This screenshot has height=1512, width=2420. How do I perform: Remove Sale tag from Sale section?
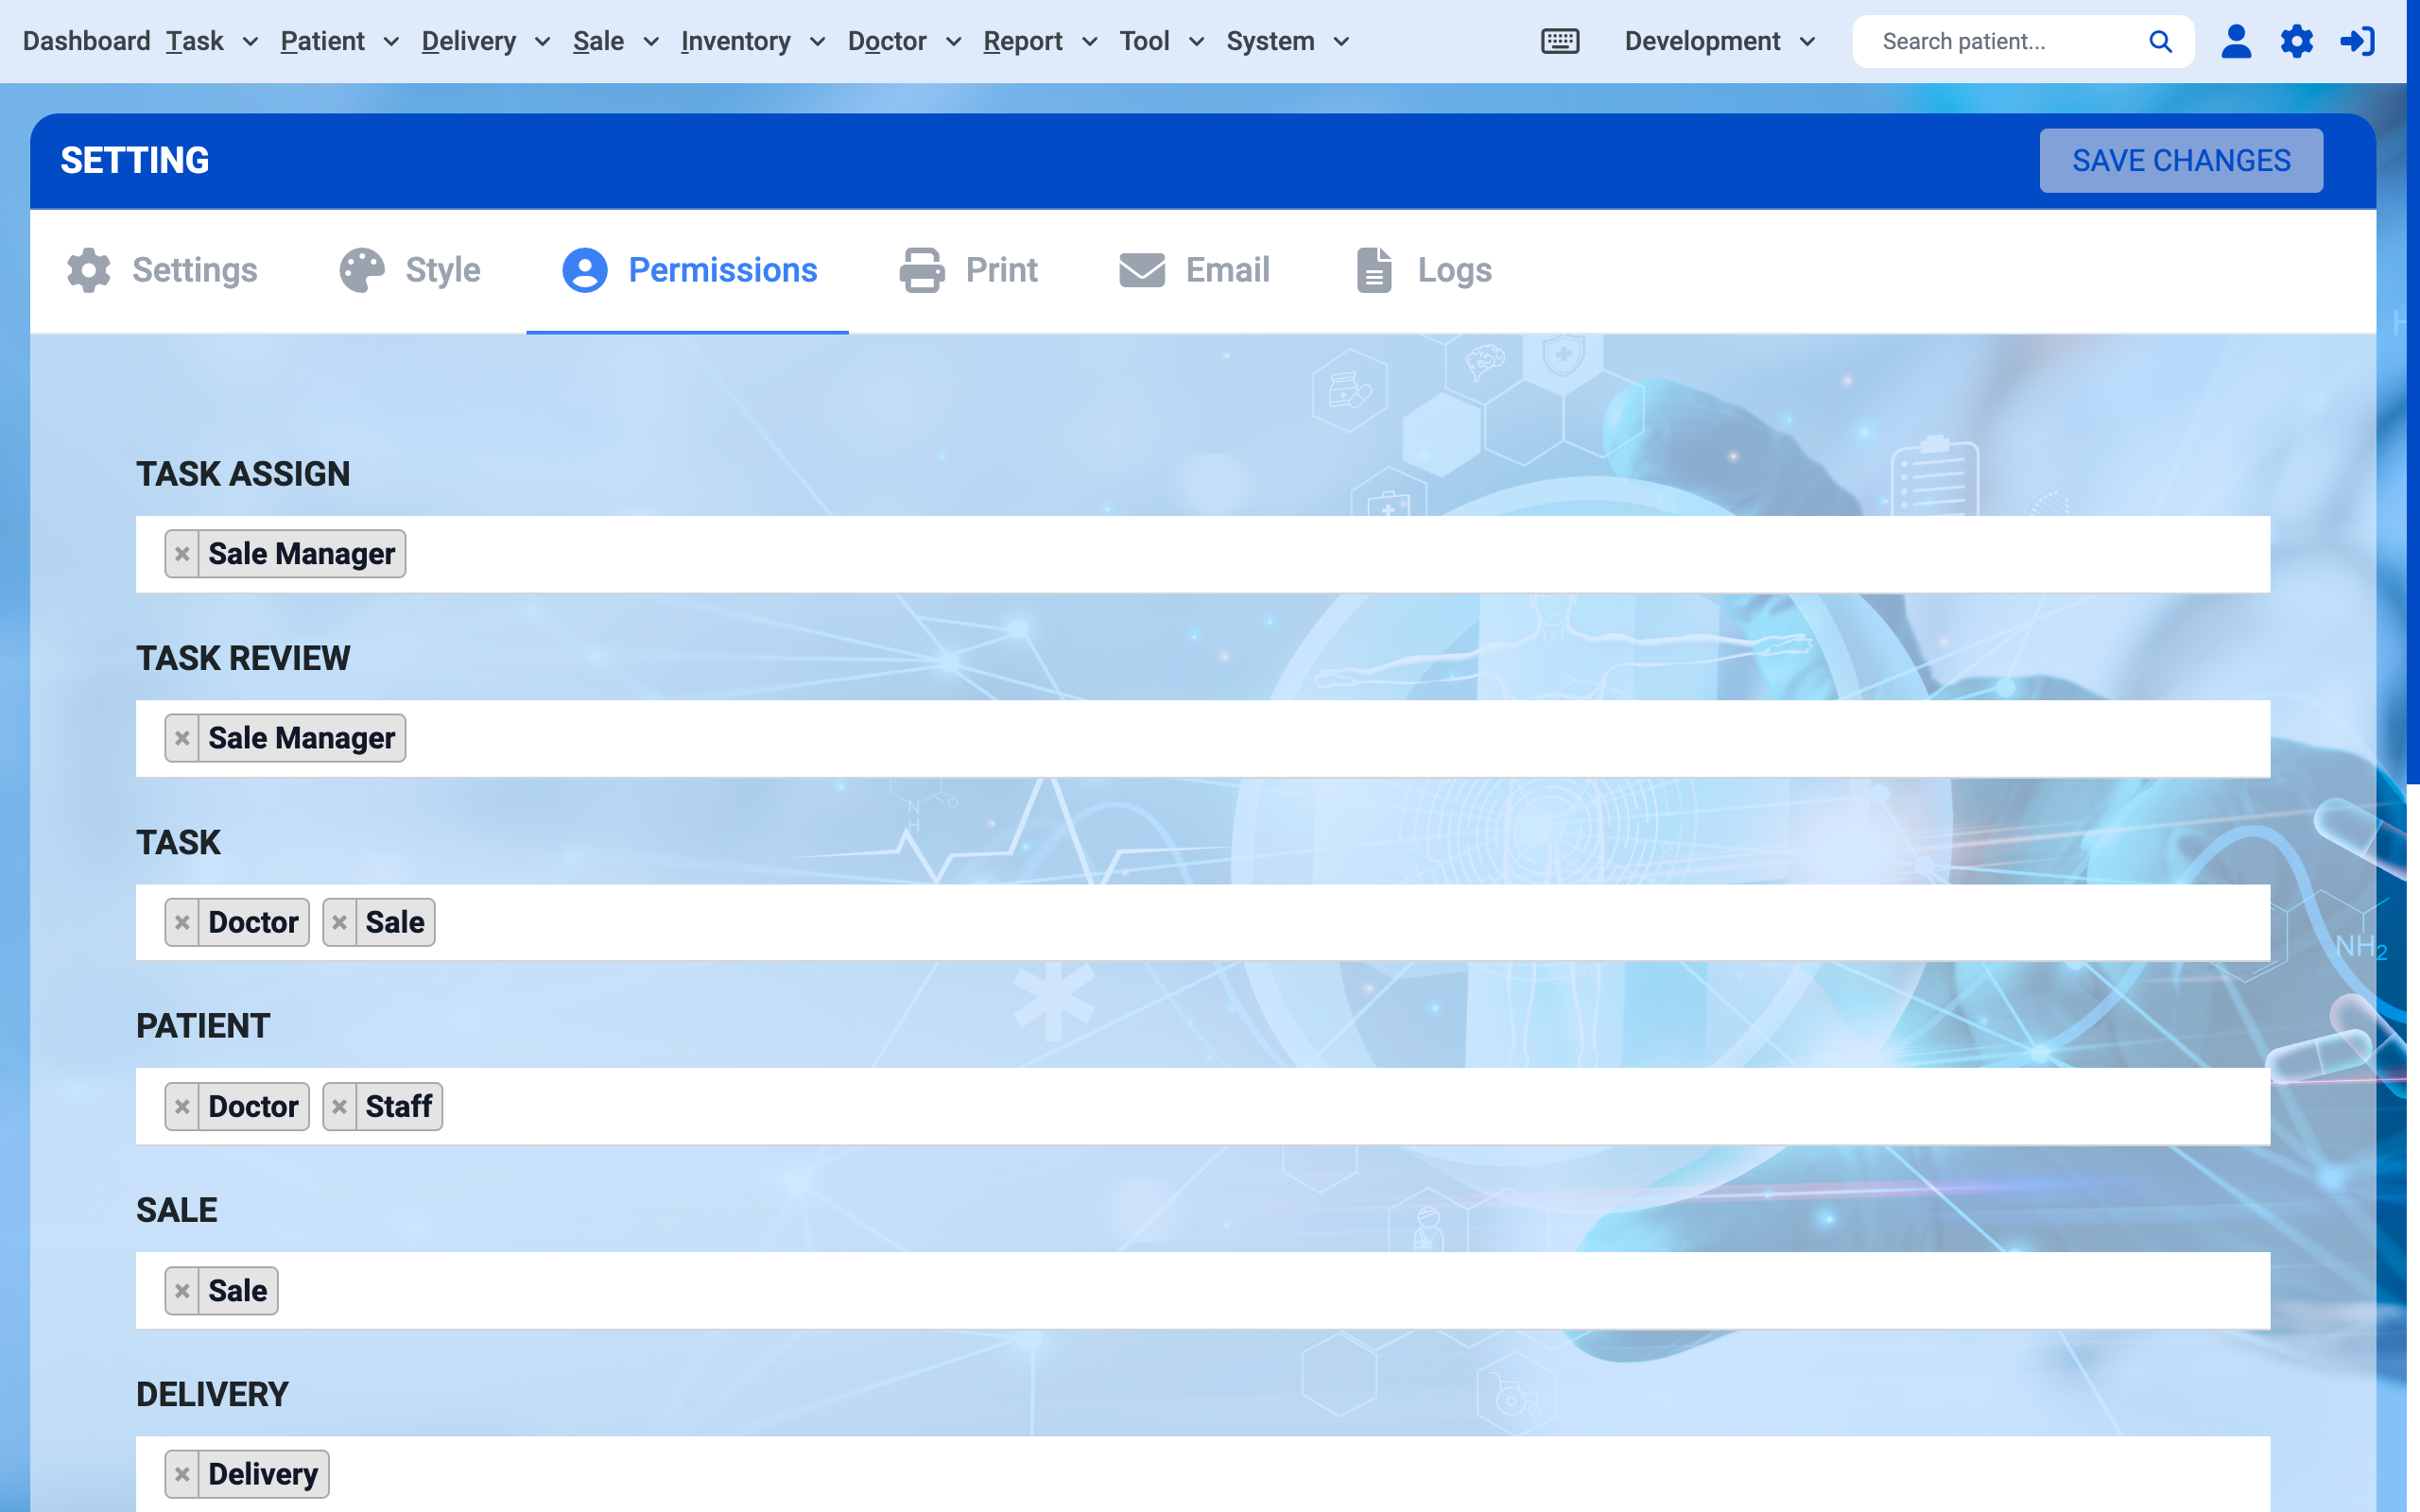pyautogui.click(x=182, y=1290)
